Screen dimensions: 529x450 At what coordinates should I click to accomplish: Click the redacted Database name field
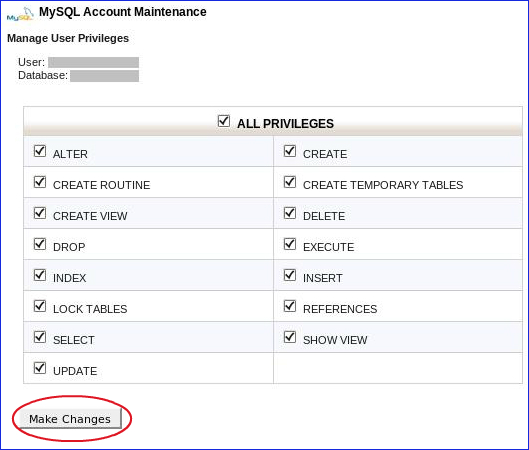[105, 76]
